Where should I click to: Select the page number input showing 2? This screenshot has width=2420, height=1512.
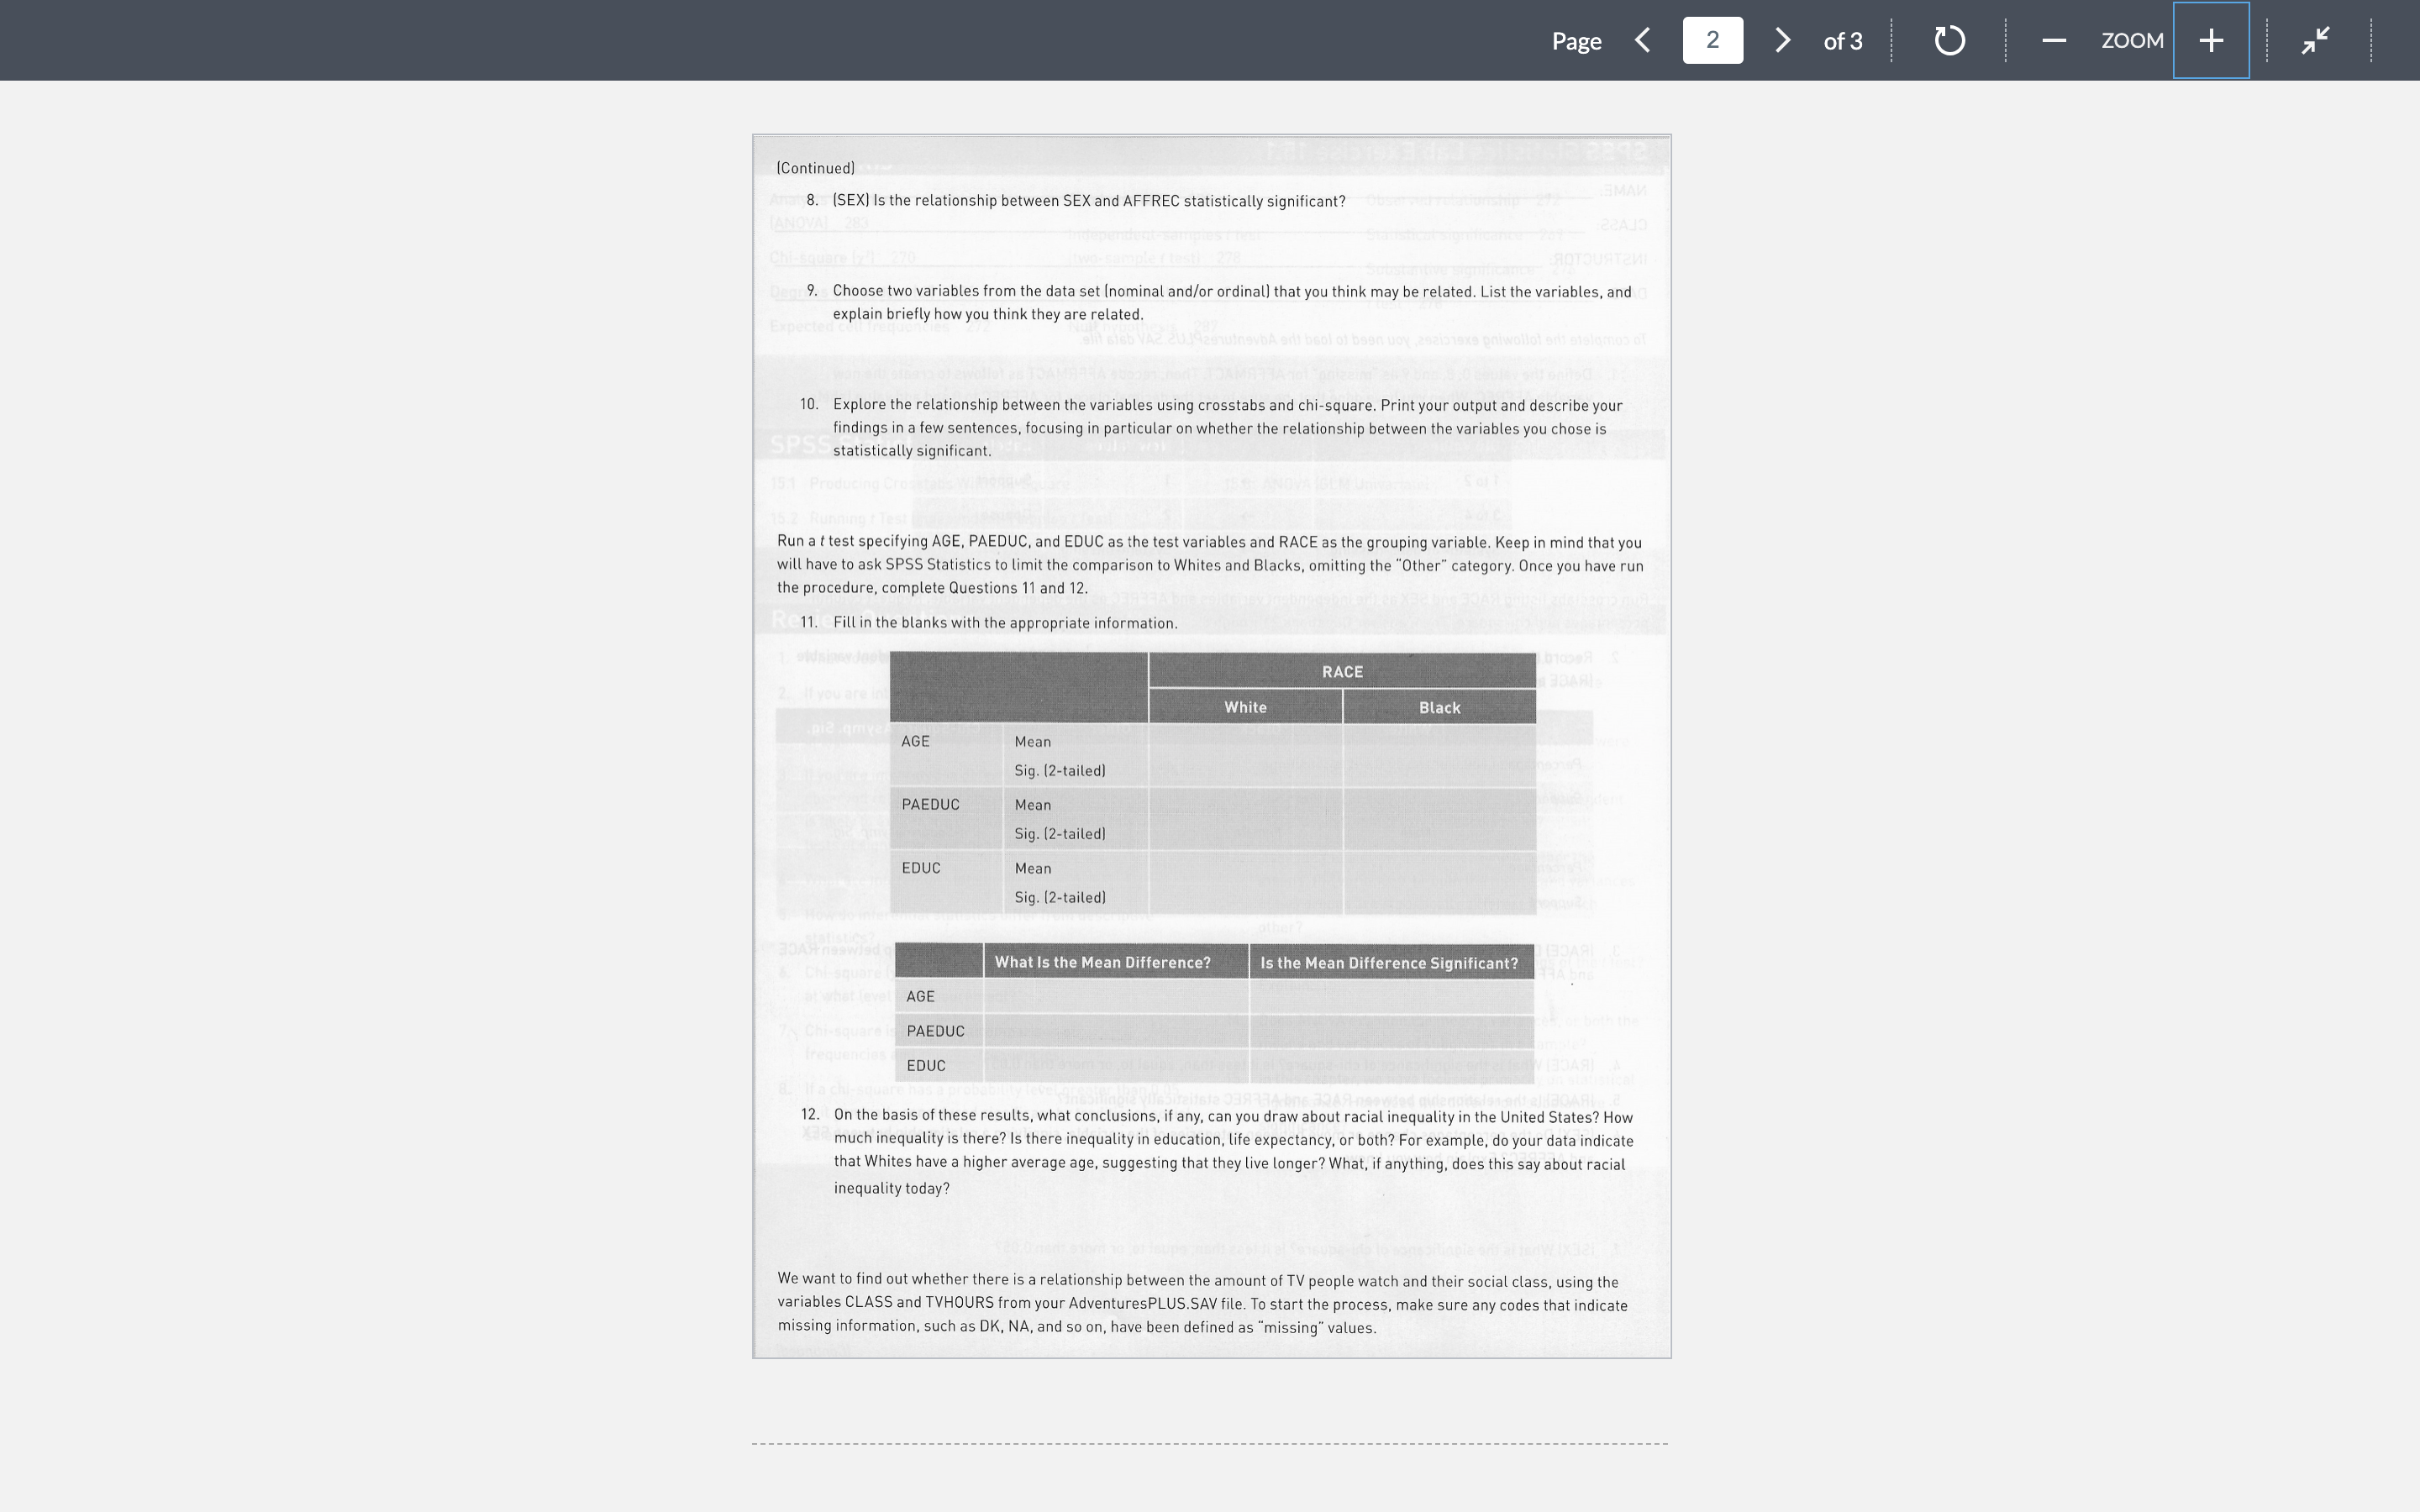[1711, 40]
